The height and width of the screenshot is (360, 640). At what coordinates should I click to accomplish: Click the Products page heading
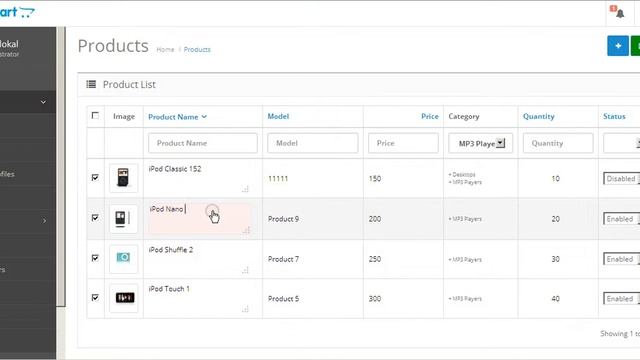tap(113, 46)
